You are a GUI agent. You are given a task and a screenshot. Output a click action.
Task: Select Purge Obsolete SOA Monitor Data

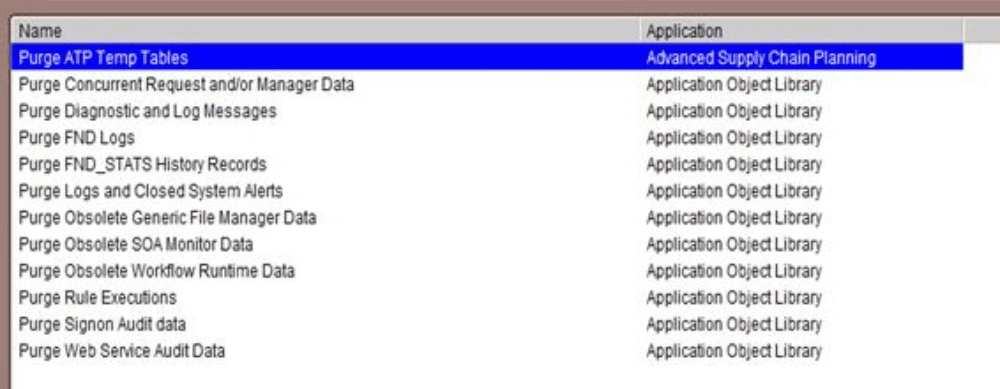[136, 244]
